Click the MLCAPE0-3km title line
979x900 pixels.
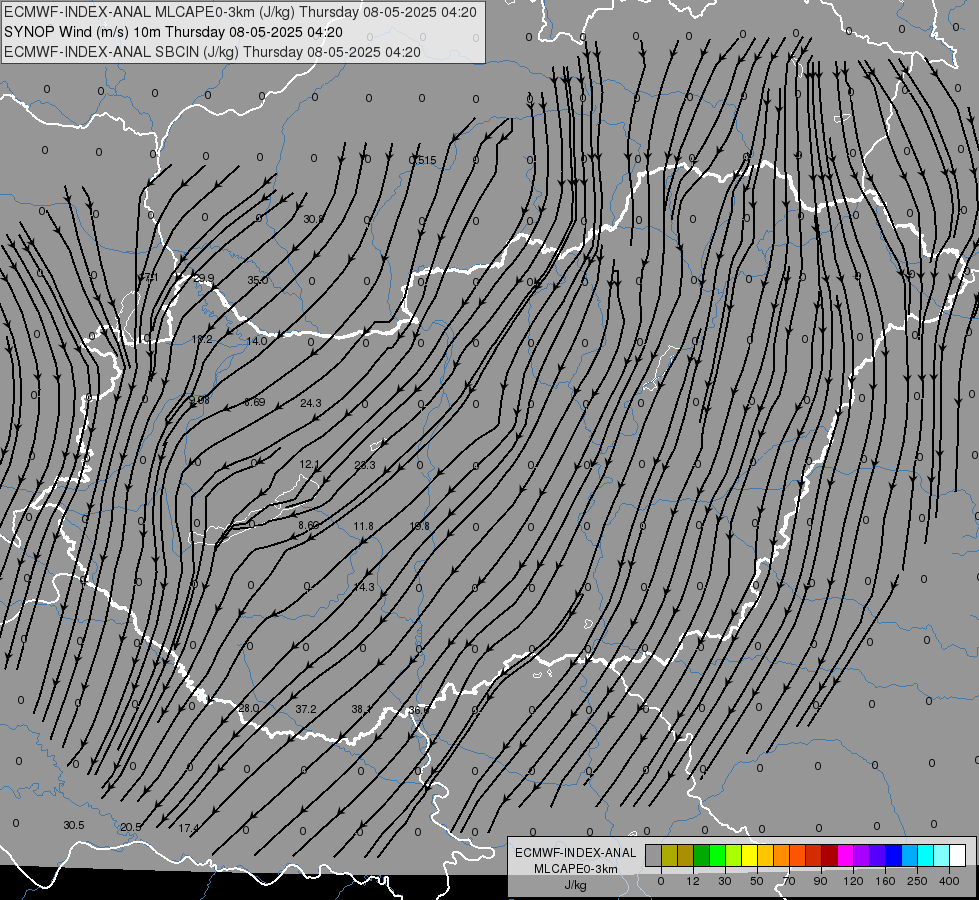(240, 12)
